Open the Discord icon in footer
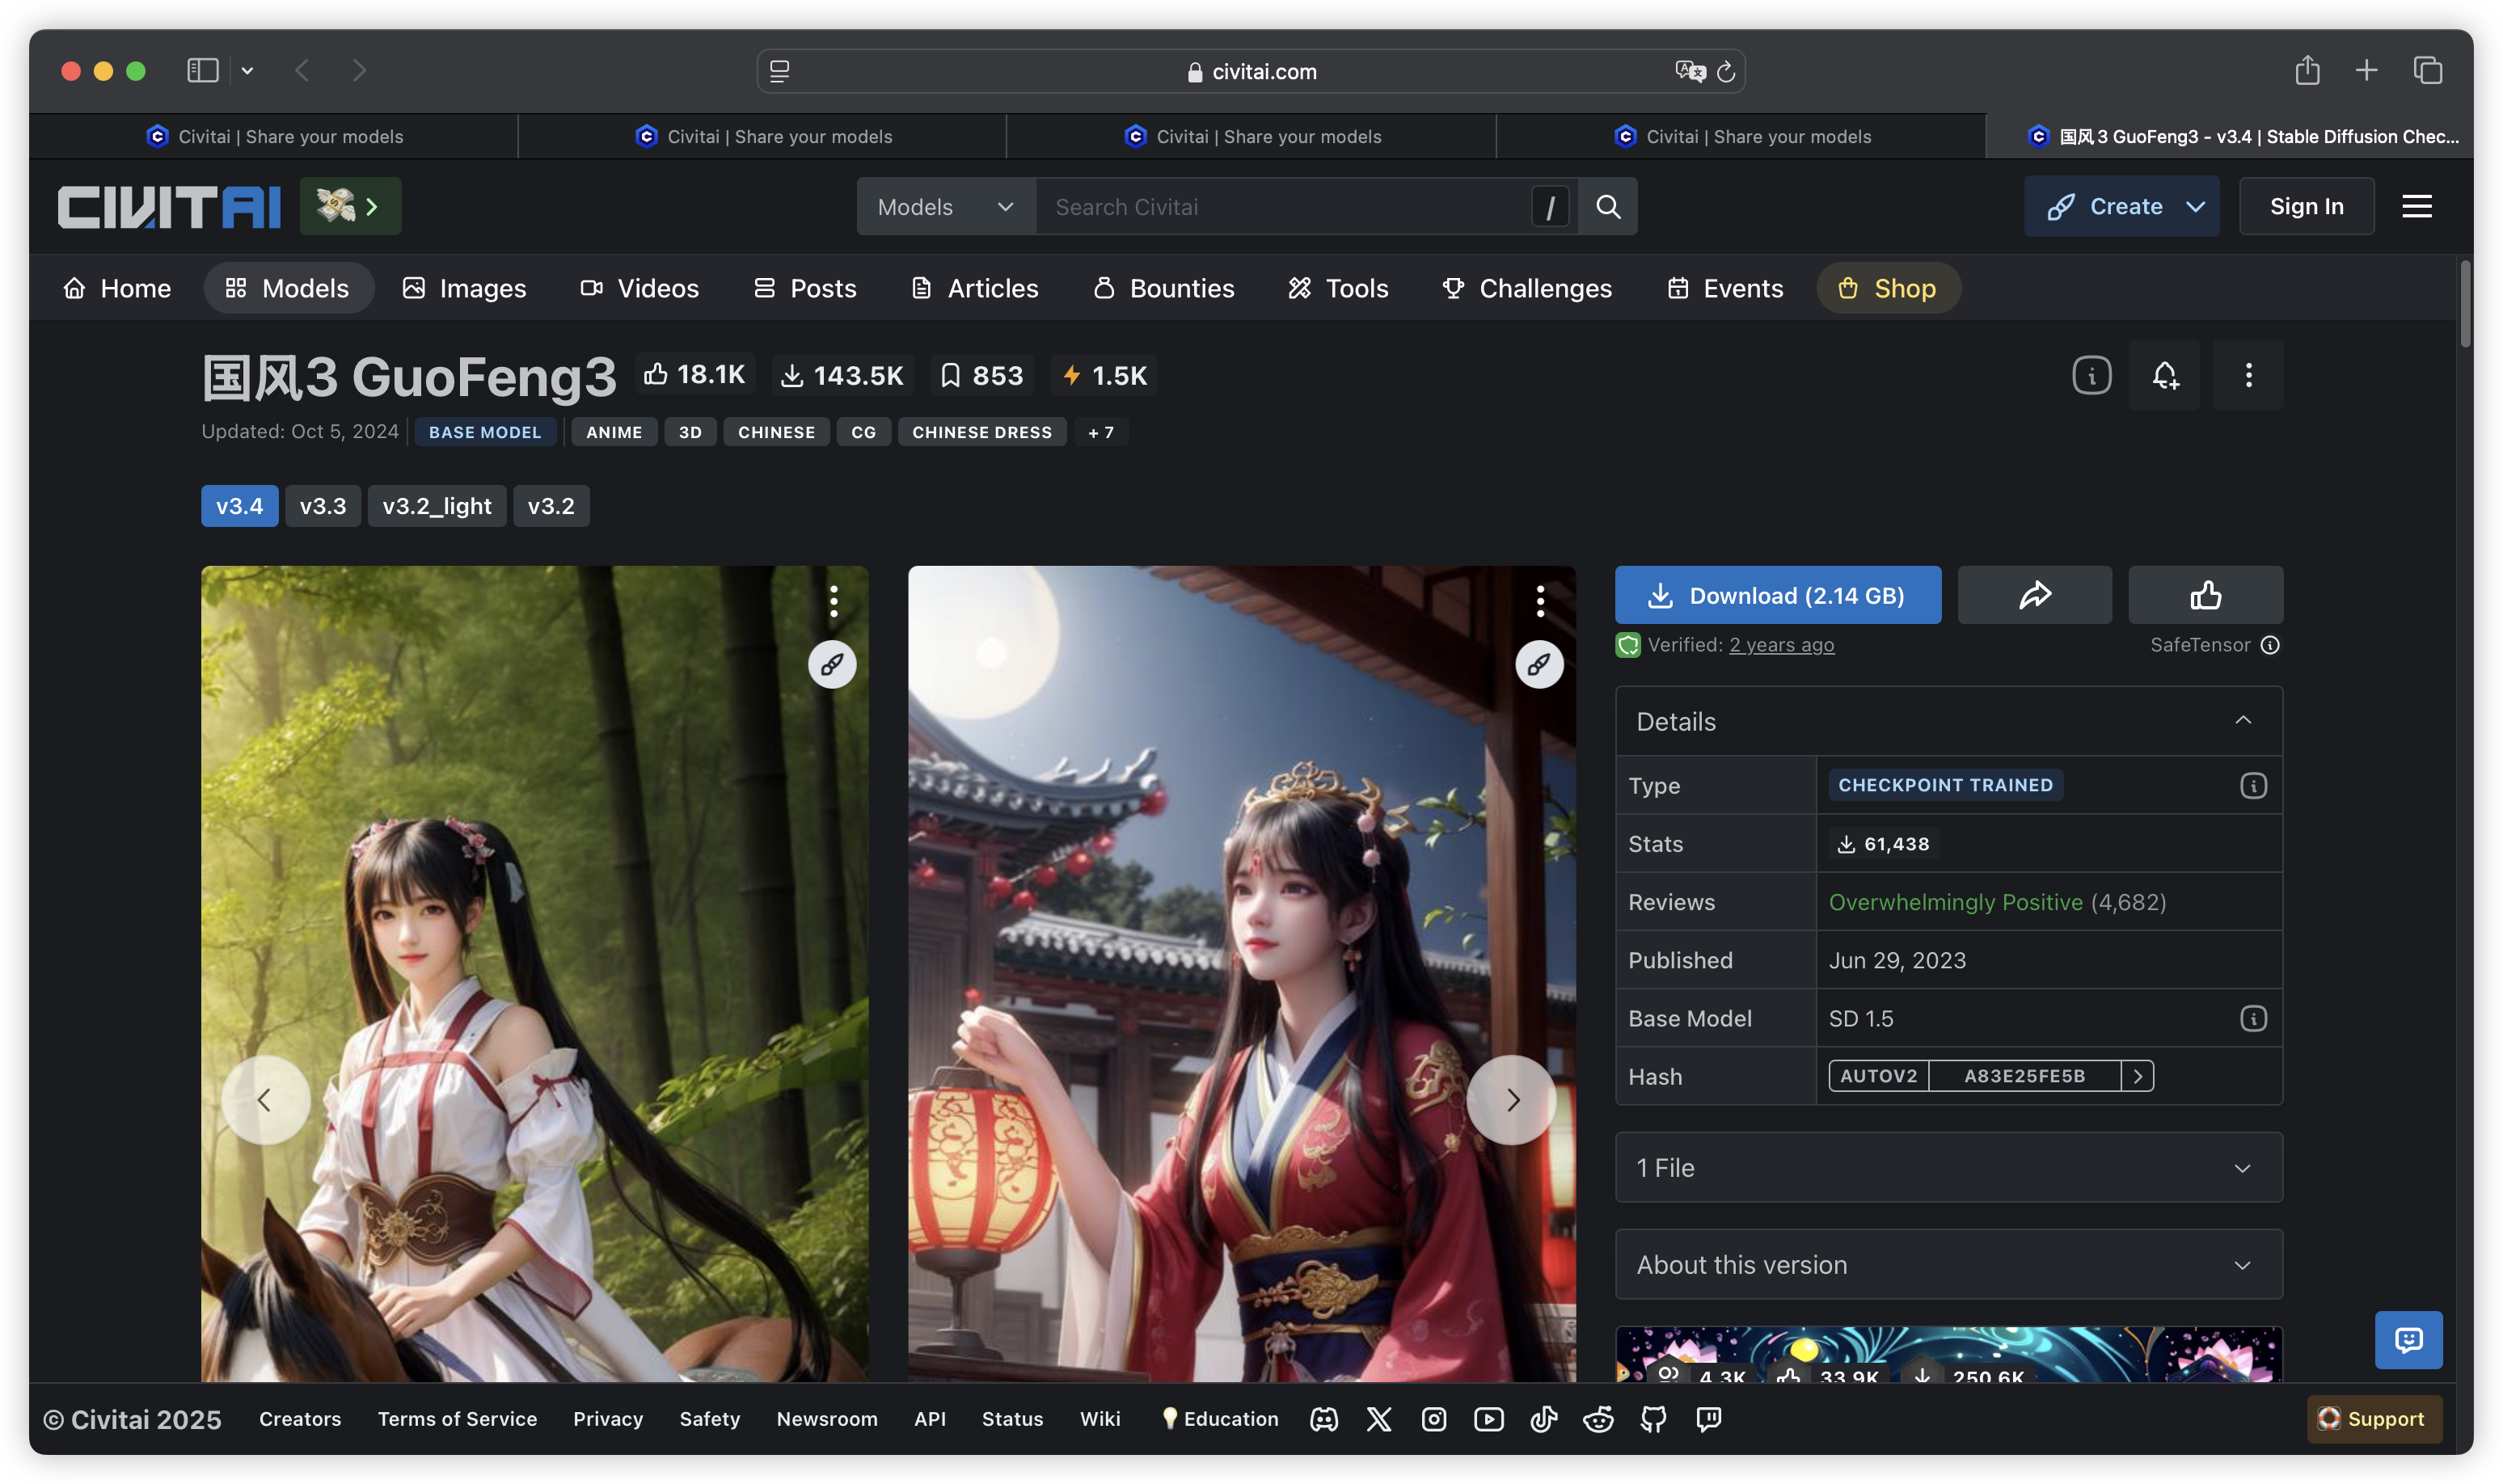 (1324, 1418)
